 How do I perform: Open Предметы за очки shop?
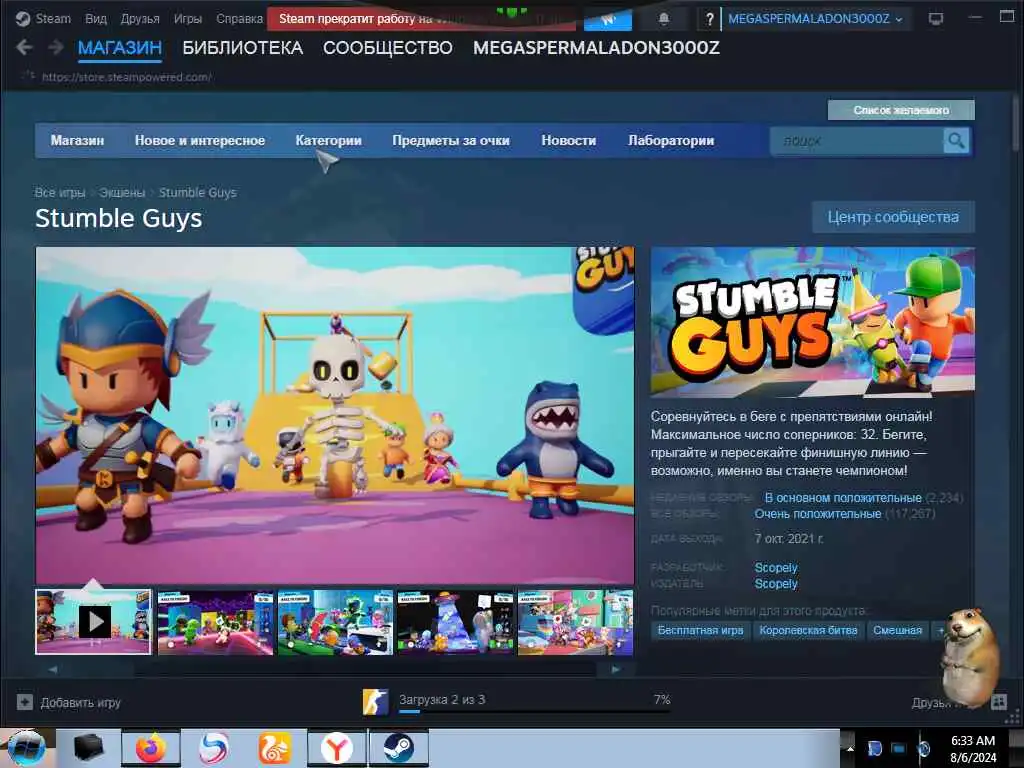click(451, 140)
